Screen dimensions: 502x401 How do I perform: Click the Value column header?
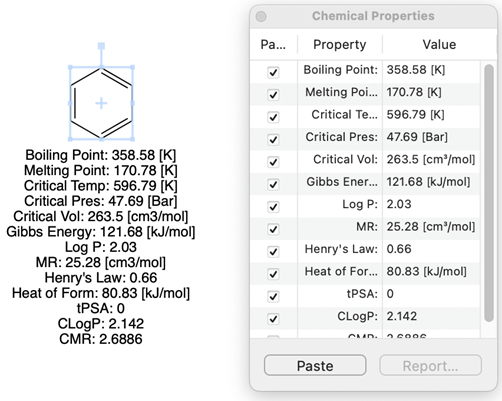click(x=439, y=44)
